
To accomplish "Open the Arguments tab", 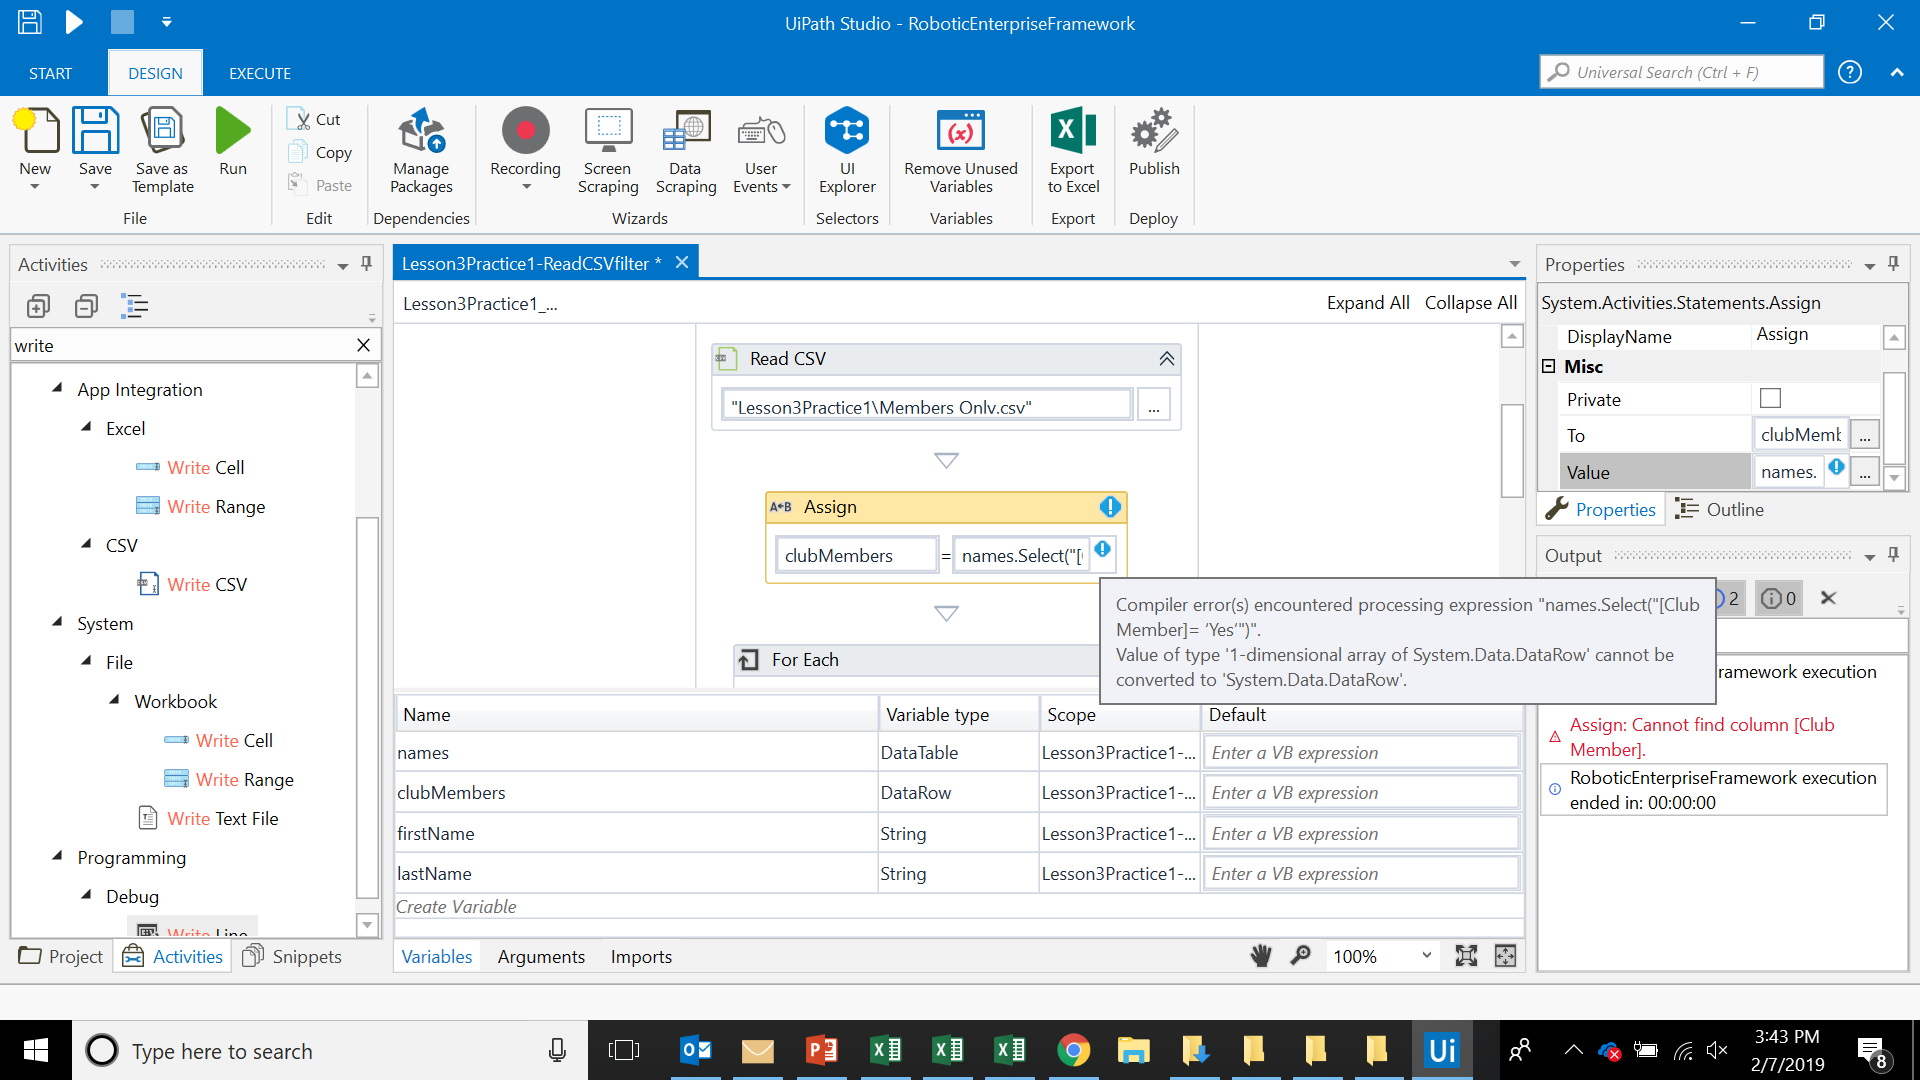I will (x=540, y=957).
